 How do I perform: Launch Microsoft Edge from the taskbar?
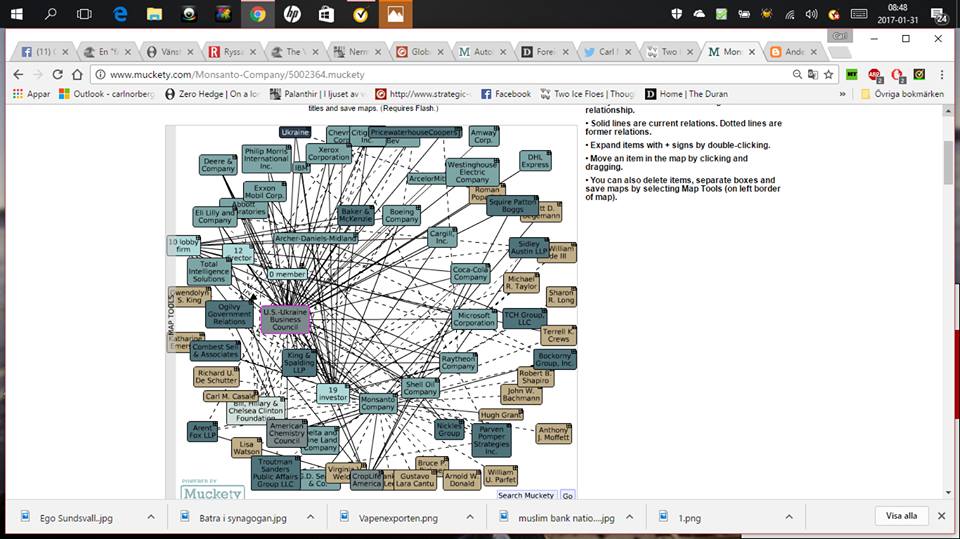(120, 14)
